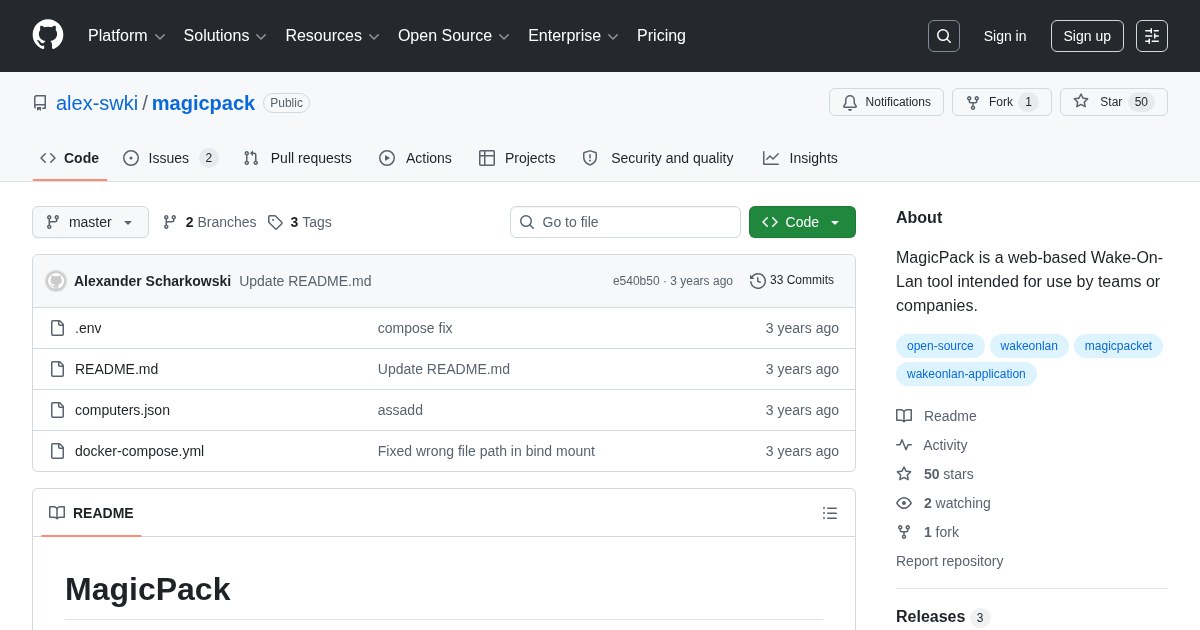Open the magicpack repository name link
Image resolution: width=1200 pixels, height=630 pixels.
pyautogui.click(x=203, y=103)
